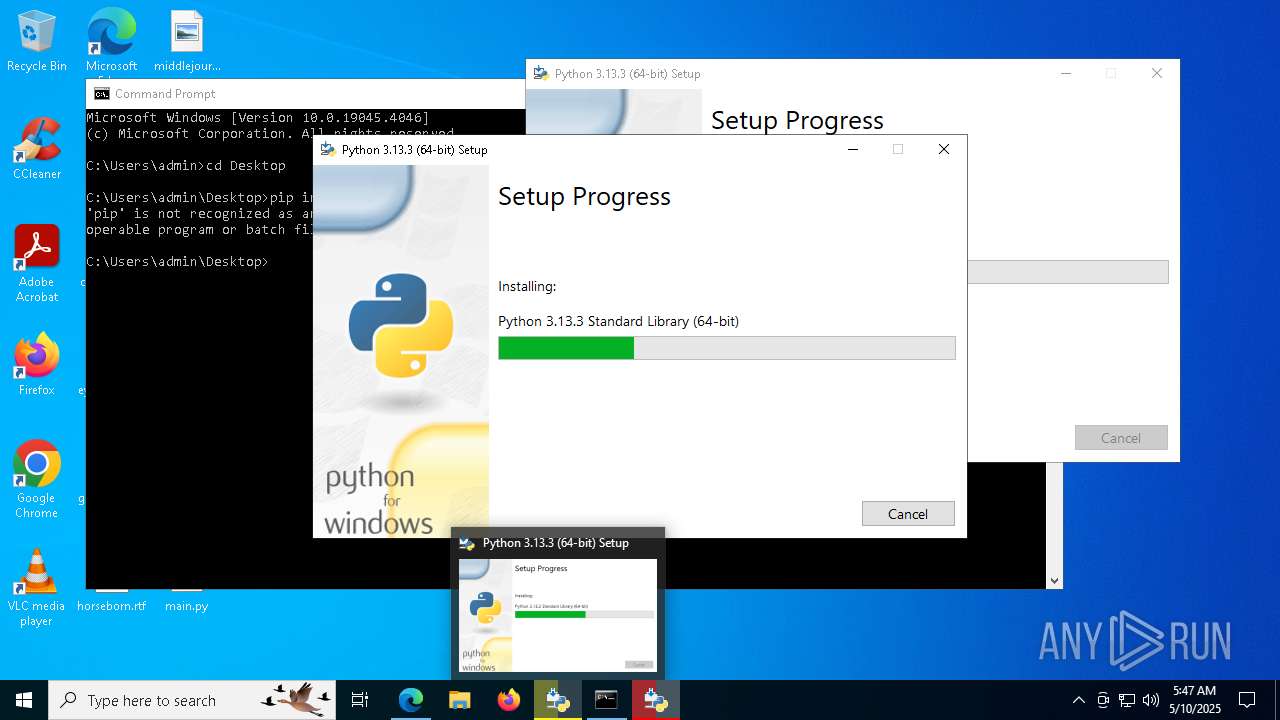Open the volume control tray icon
The height and width of the screenshot is (720, 1280).
click(1151, 700)
